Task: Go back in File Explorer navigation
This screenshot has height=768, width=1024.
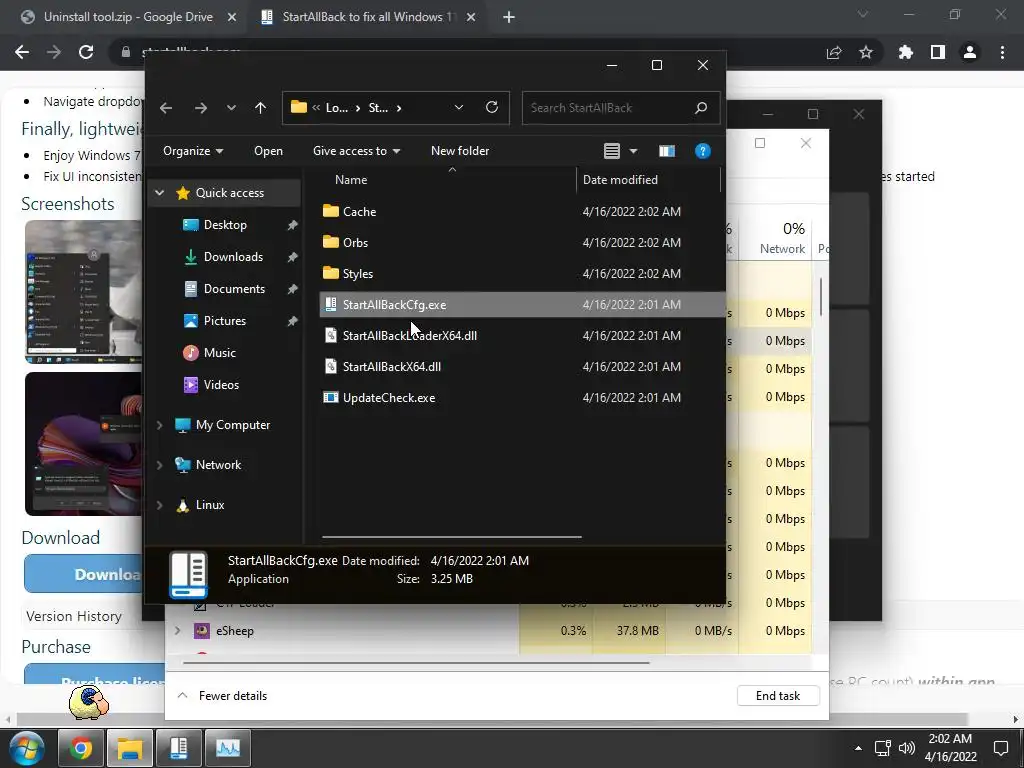Action: click(166, 108)
